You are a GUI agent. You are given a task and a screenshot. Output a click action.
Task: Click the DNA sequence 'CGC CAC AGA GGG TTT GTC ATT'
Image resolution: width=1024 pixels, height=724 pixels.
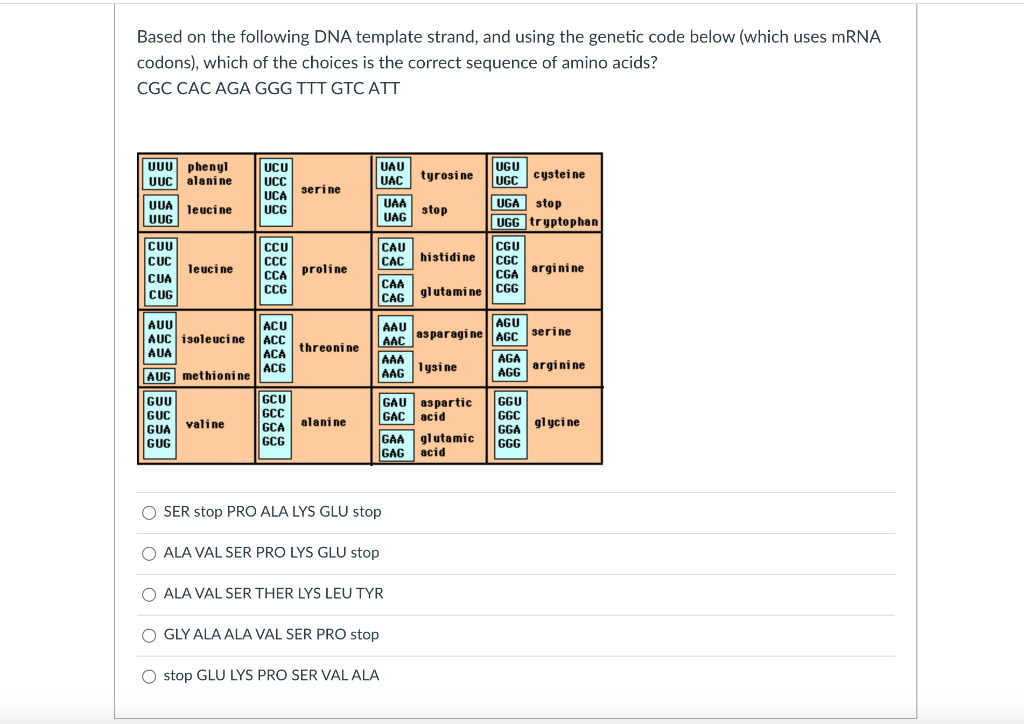coord(268,88)
